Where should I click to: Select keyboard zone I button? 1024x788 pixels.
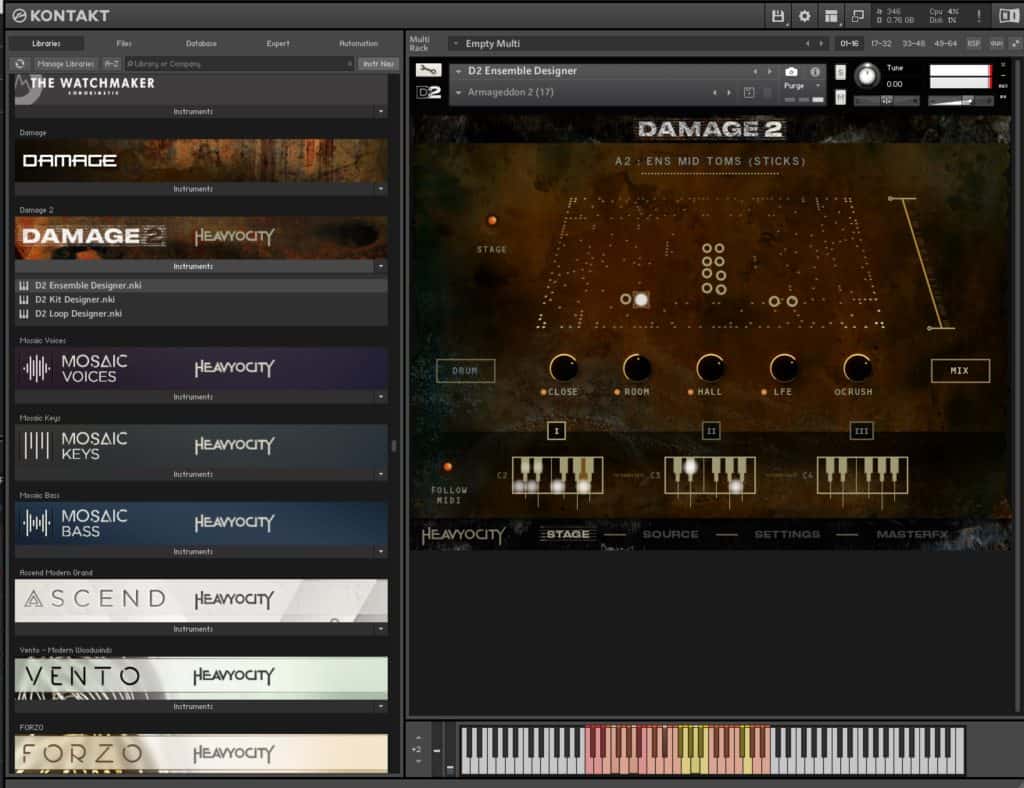[x=556, y=431]
